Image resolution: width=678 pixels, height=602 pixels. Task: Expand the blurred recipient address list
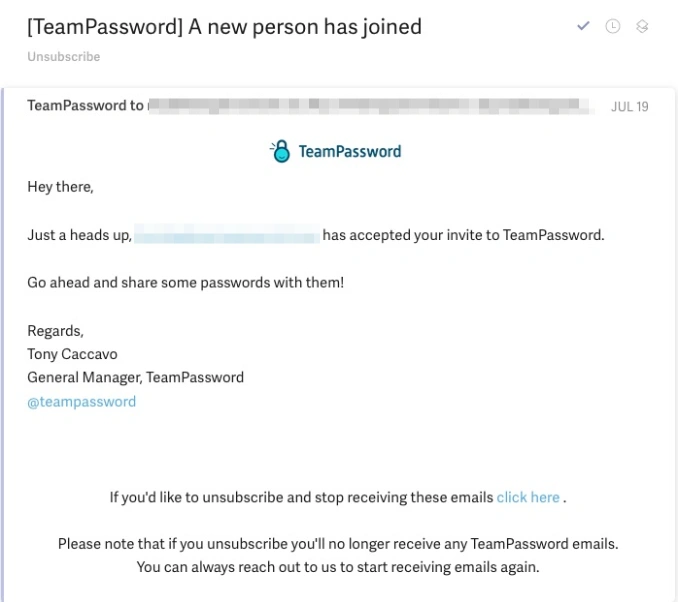point(371,106)
